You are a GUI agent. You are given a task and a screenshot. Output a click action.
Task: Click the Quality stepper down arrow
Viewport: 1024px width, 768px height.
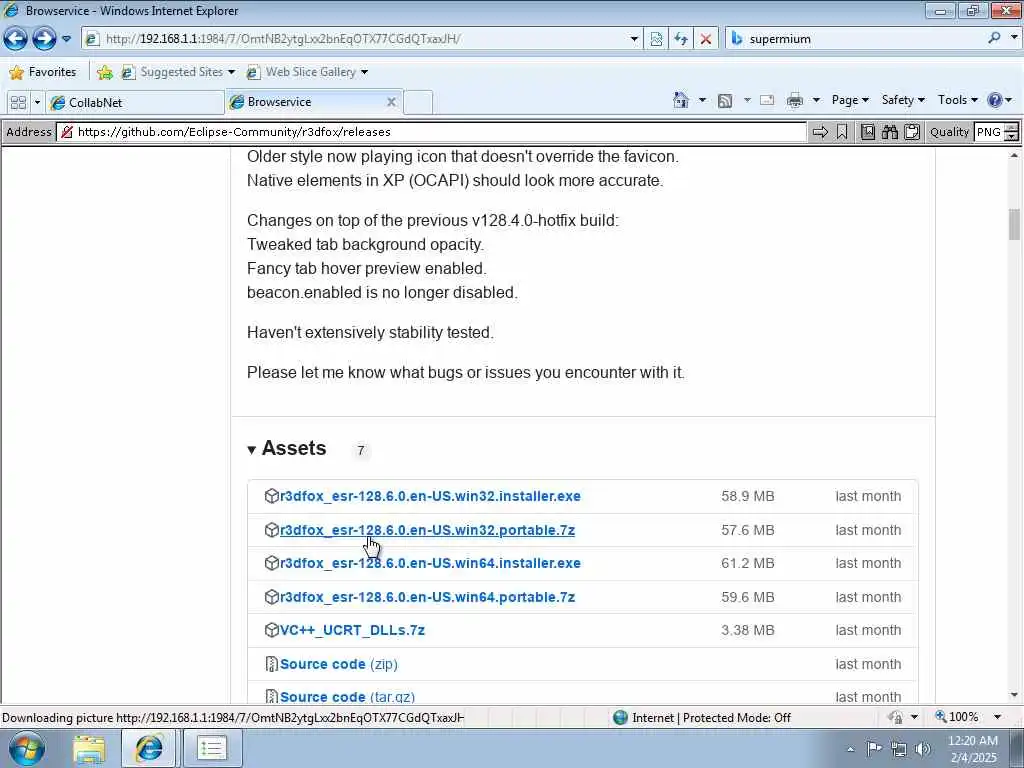pos(1012,136)
